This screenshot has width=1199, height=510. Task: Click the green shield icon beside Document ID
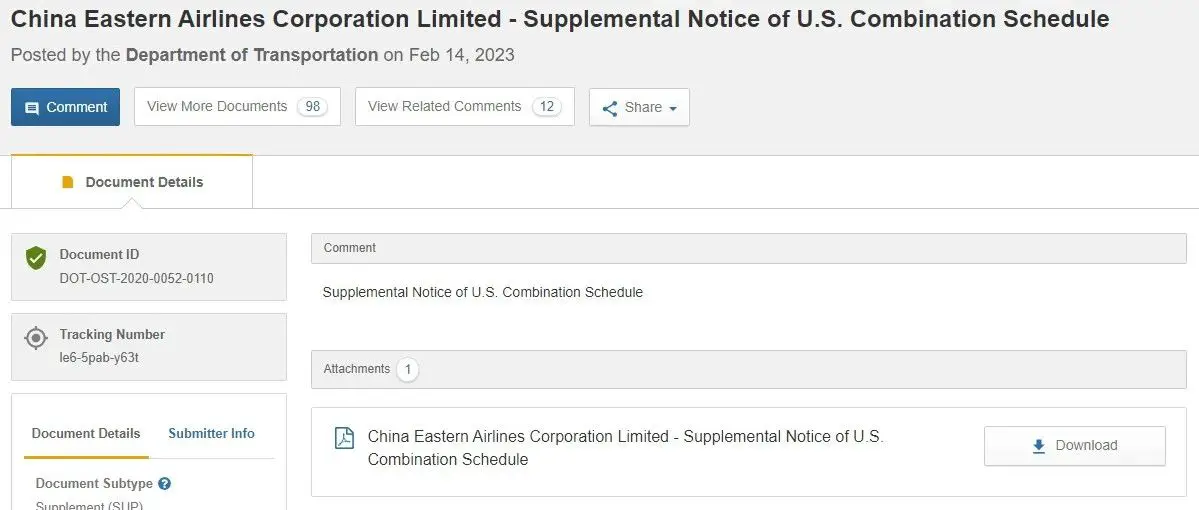pos(36,258)
